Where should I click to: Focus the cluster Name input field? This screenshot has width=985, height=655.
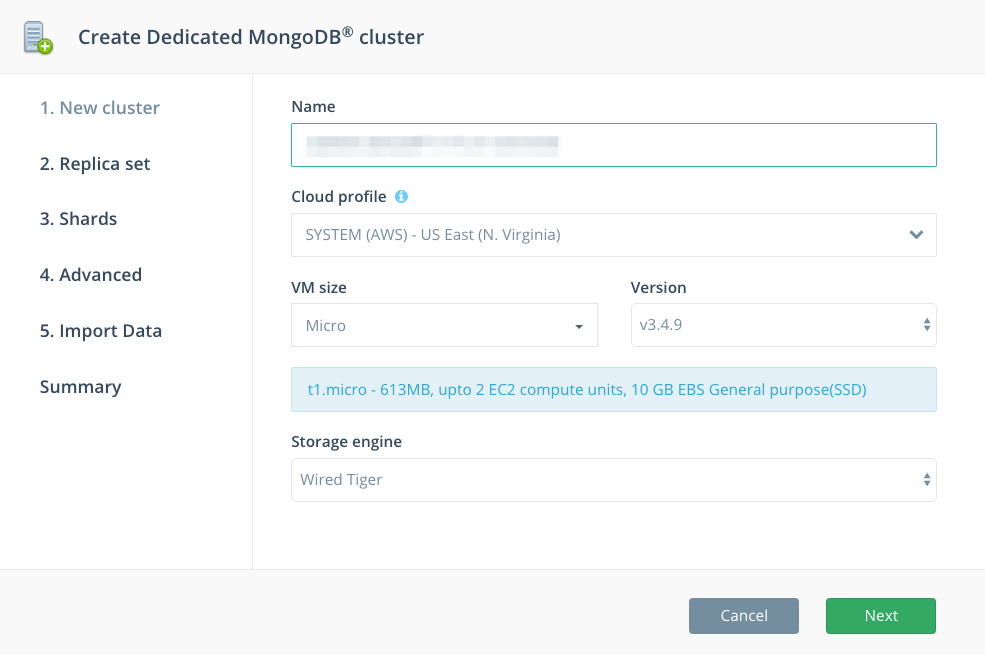click(x=614, y=145)
